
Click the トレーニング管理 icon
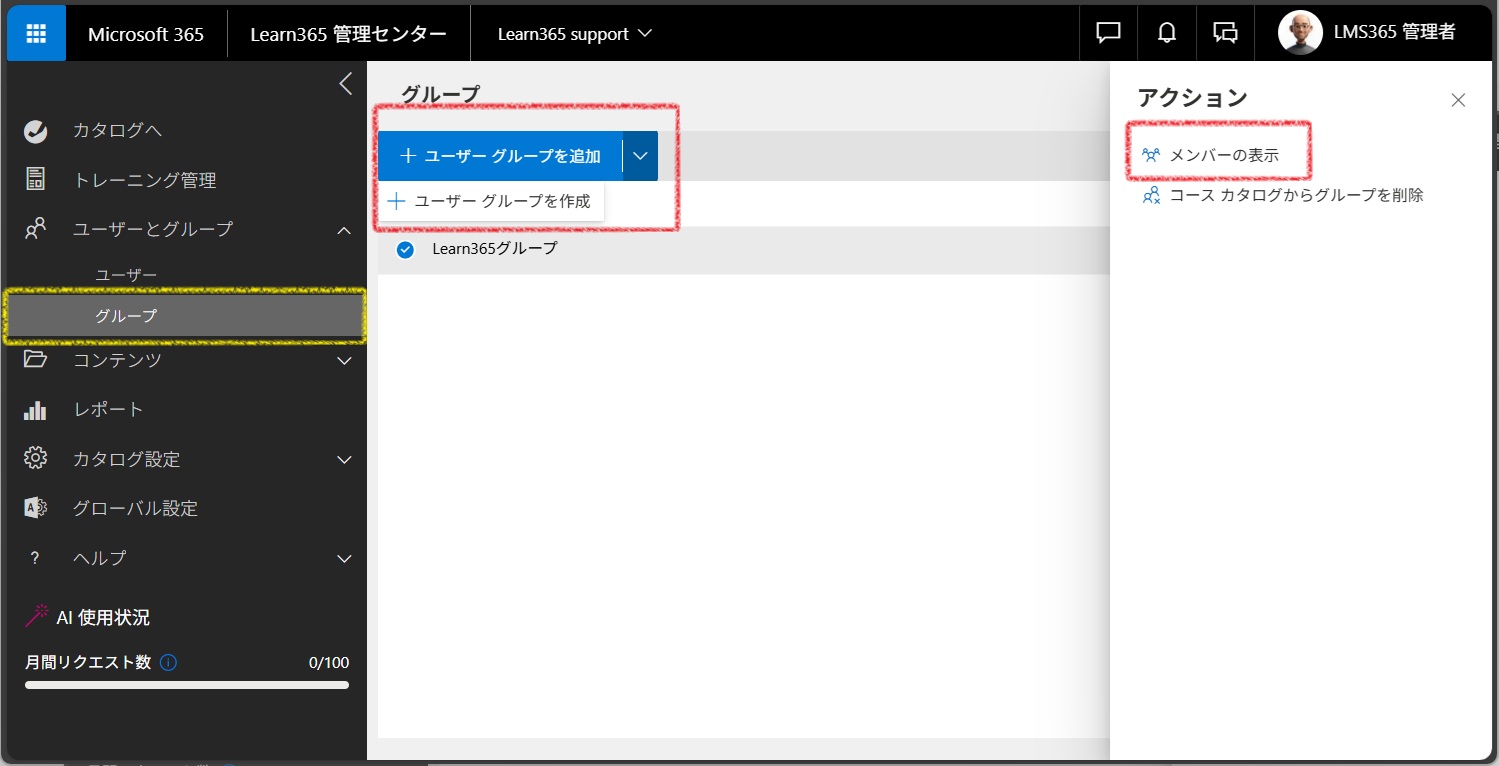pyautogui.click(x=36, y=180)
